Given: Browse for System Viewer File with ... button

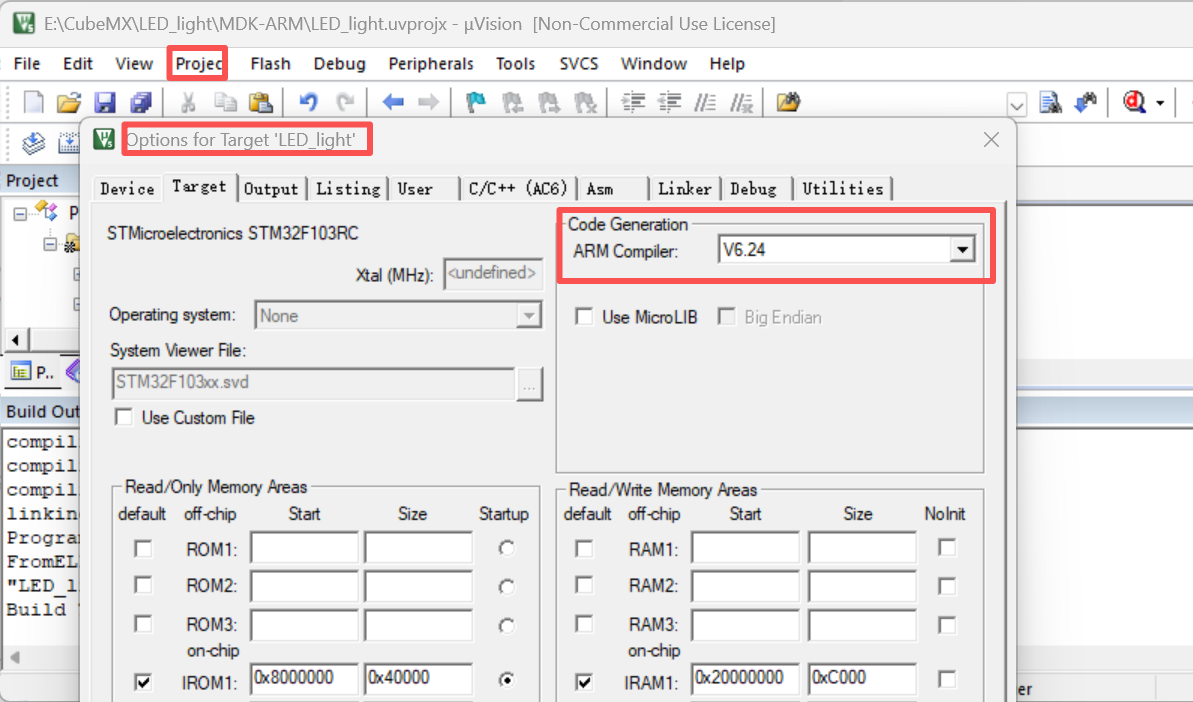Looking at the screenshot, I should click(x=529, y=384).
